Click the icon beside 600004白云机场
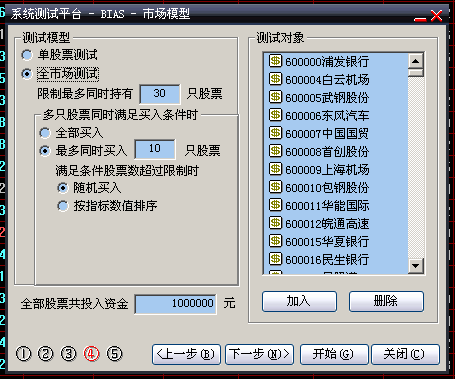Image resolution: width=455 pixels, height=379 pixels. (275, 79)
